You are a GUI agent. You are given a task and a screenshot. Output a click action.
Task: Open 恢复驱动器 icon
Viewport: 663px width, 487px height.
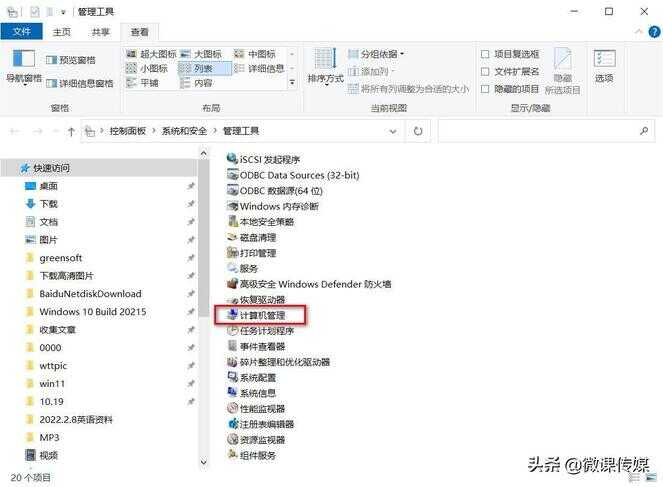pyautogui.click(x=232, y=299)
